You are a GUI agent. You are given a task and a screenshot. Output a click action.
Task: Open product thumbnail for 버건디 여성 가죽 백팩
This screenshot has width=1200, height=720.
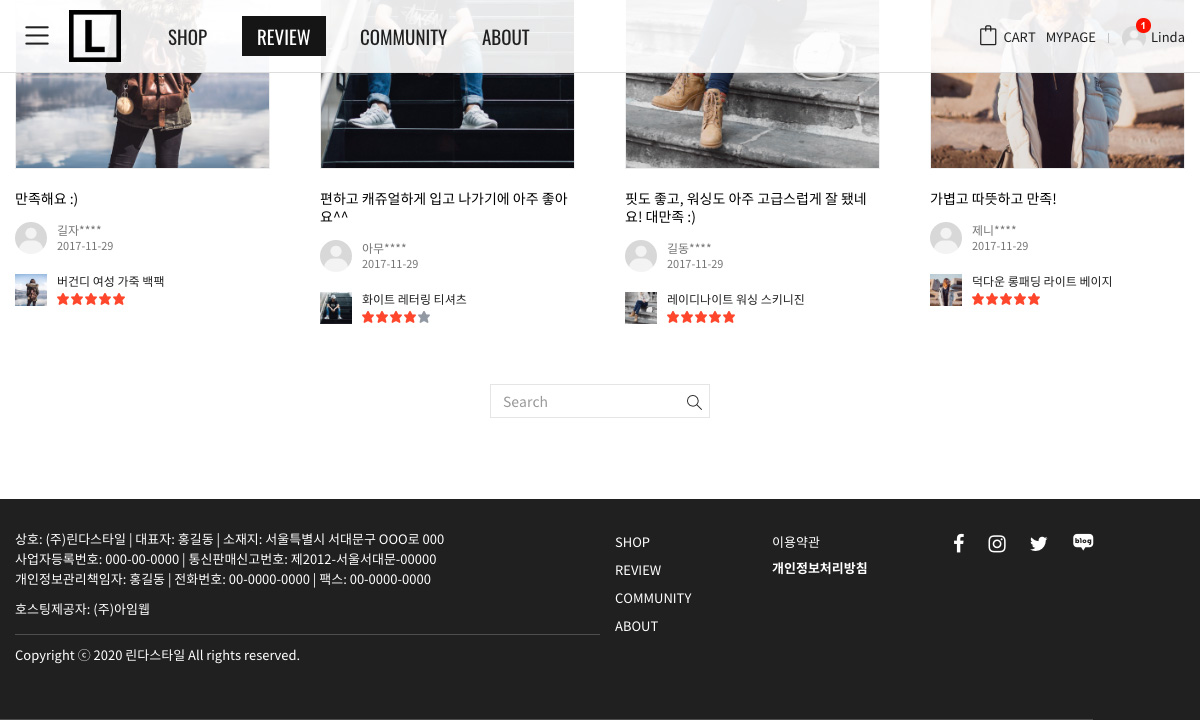point(31,290)
